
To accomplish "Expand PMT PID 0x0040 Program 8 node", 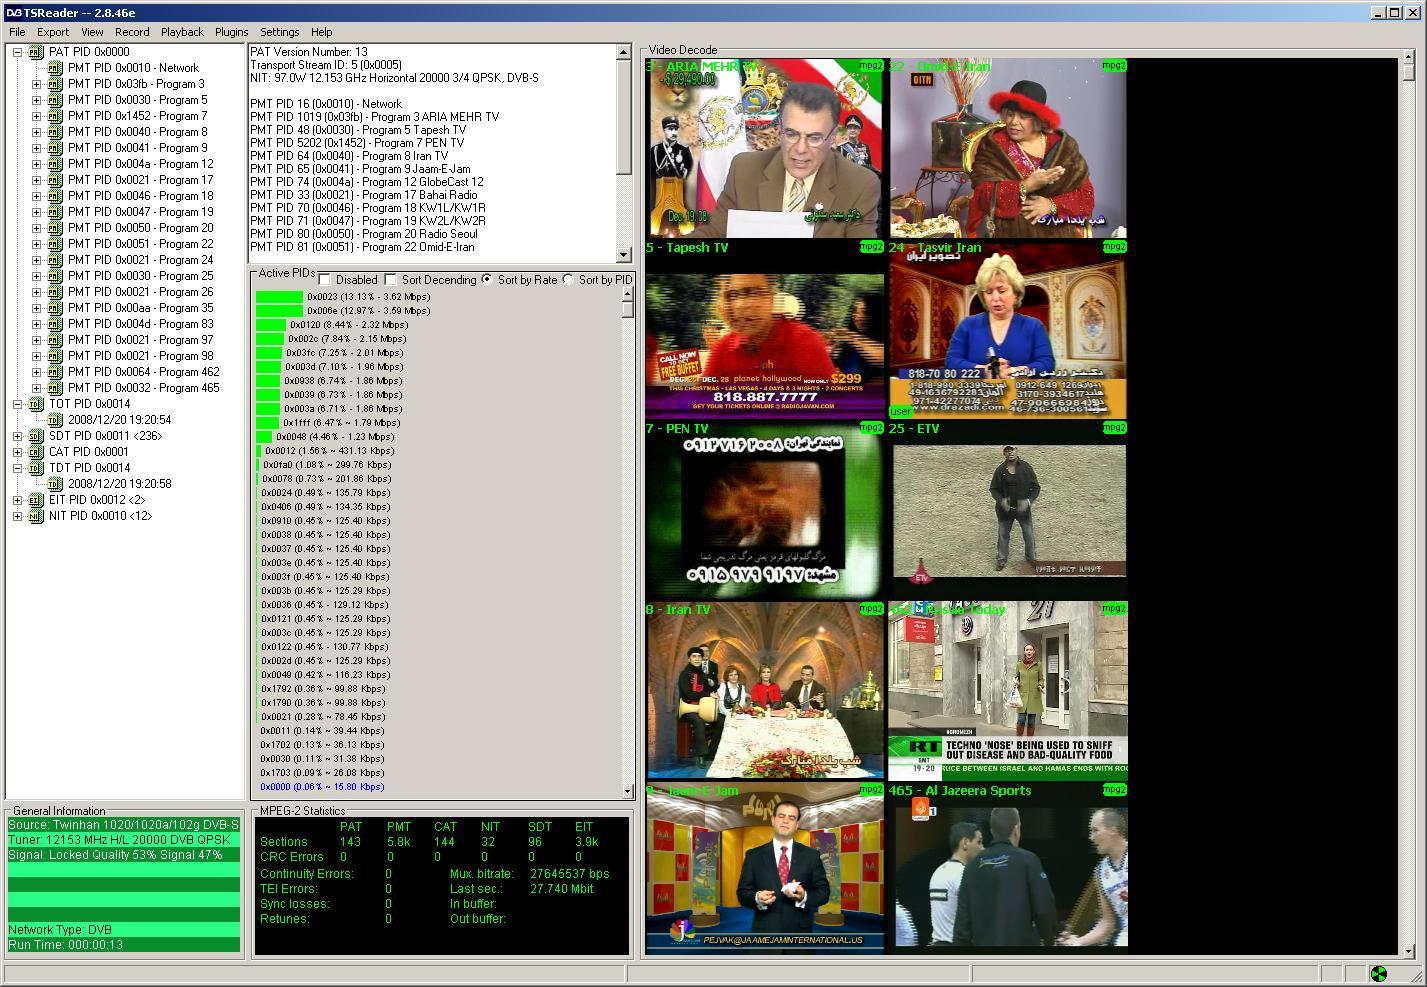I will coord(36,132).
